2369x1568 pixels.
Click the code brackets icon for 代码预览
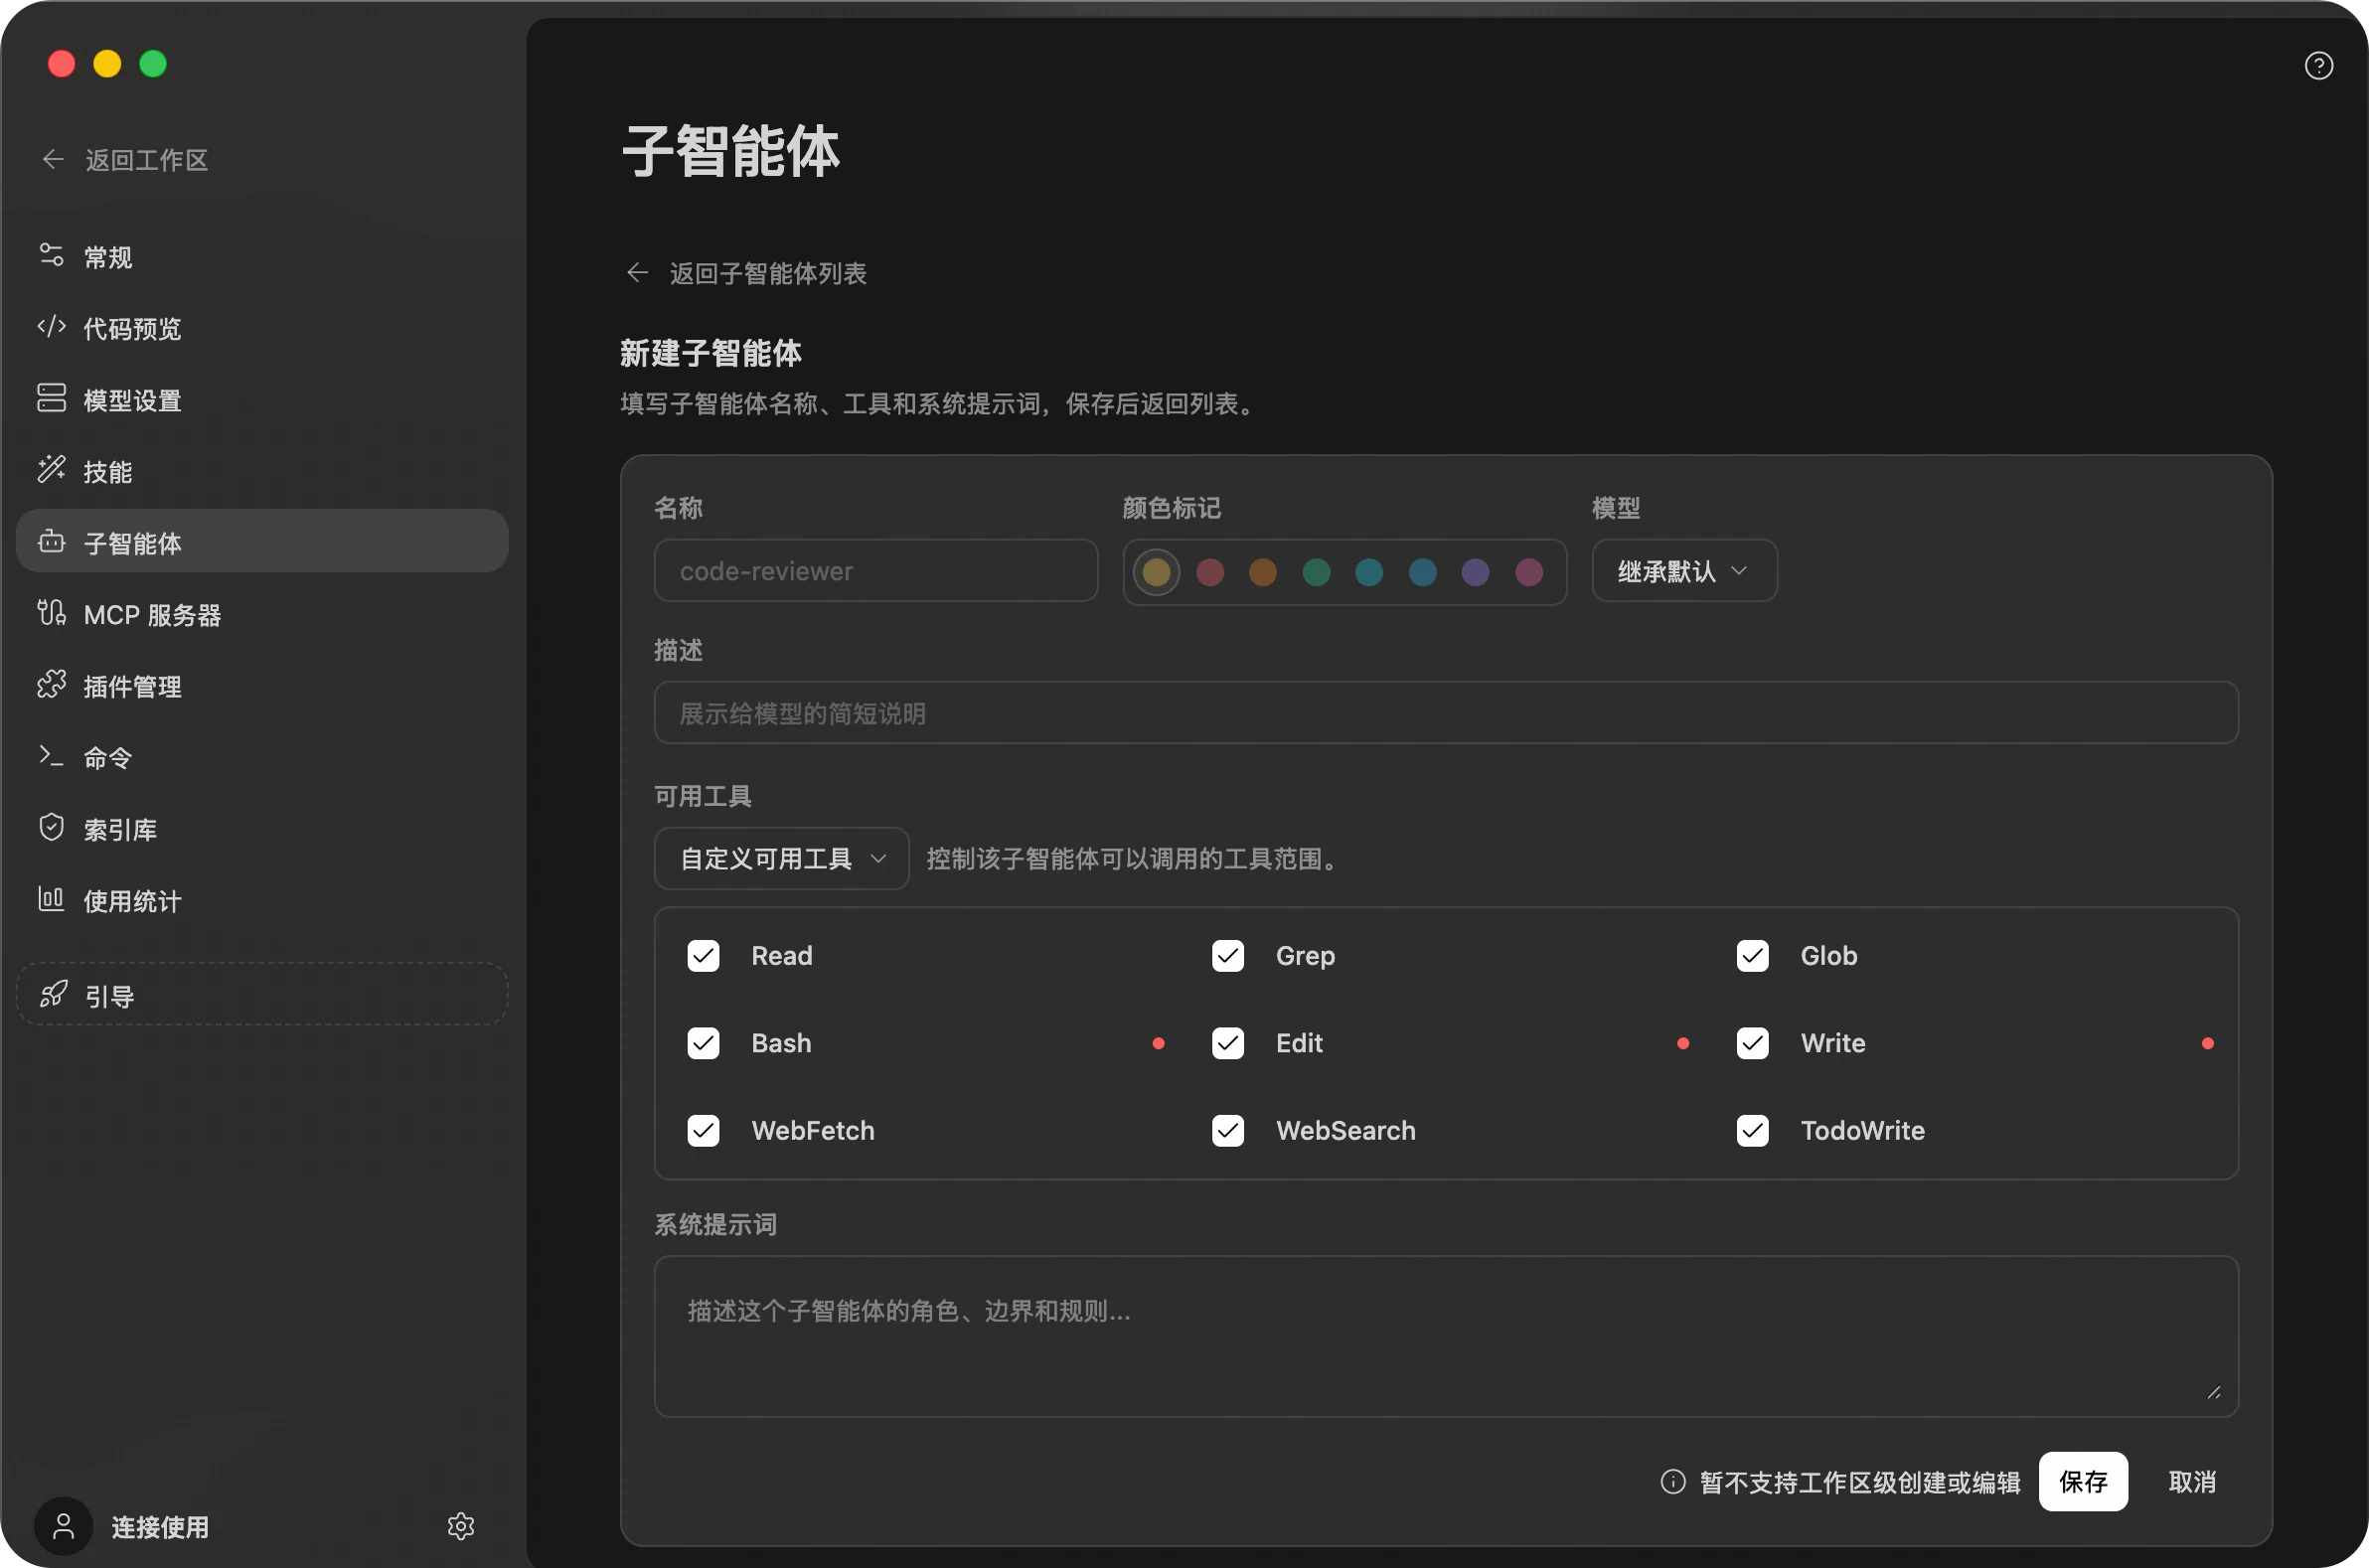(51, 327)
